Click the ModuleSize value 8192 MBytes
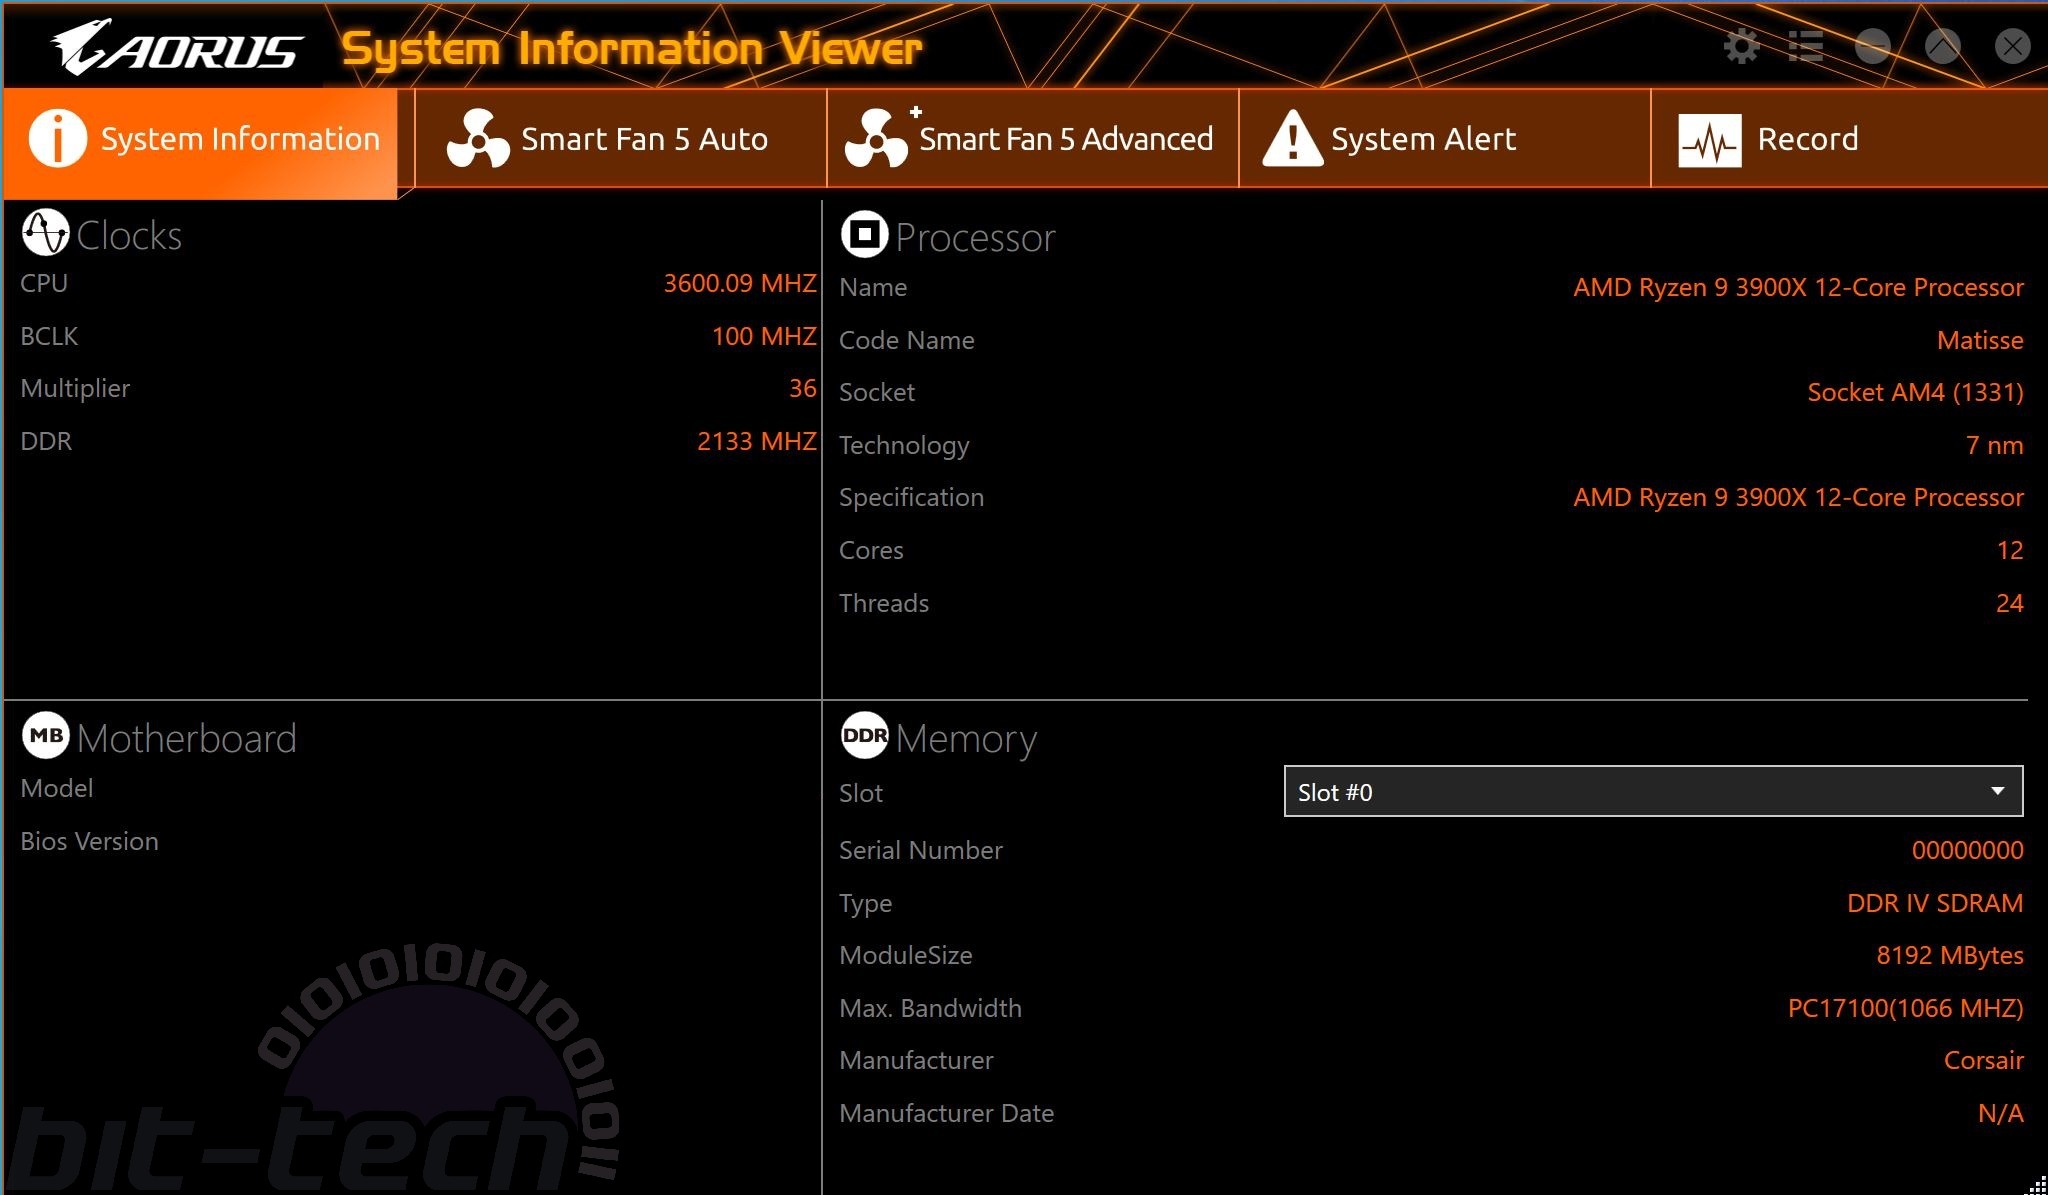 coord(1950,955)
